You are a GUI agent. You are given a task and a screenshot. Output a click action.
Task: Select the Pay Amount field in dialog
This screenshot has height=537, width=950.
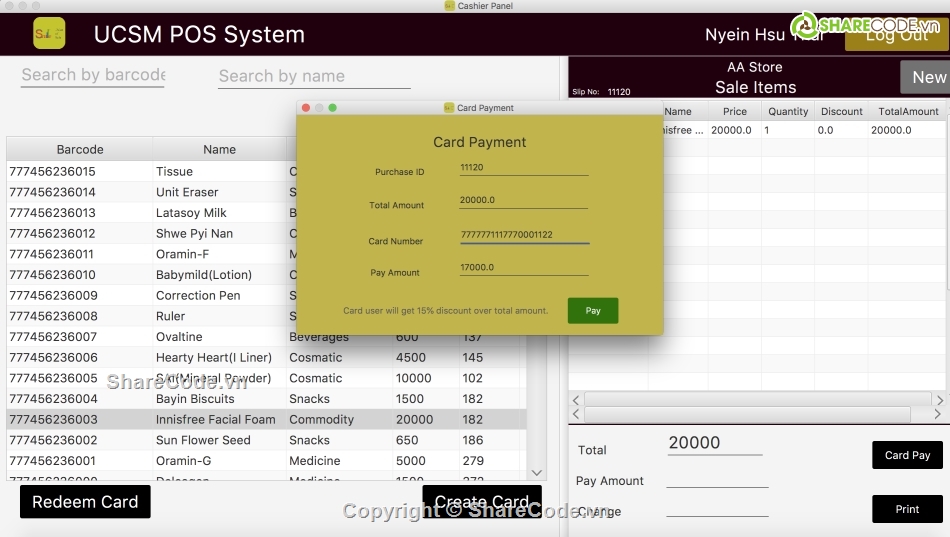click(x=524, y=268)
